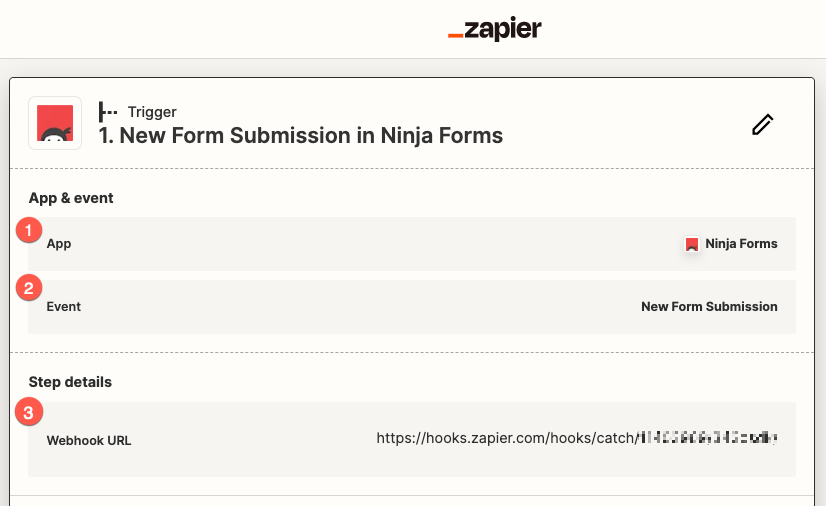Screen dimensions: 826x506
Task: Click the Event row label
Action: pyautogui.click(x=64, y=307)
